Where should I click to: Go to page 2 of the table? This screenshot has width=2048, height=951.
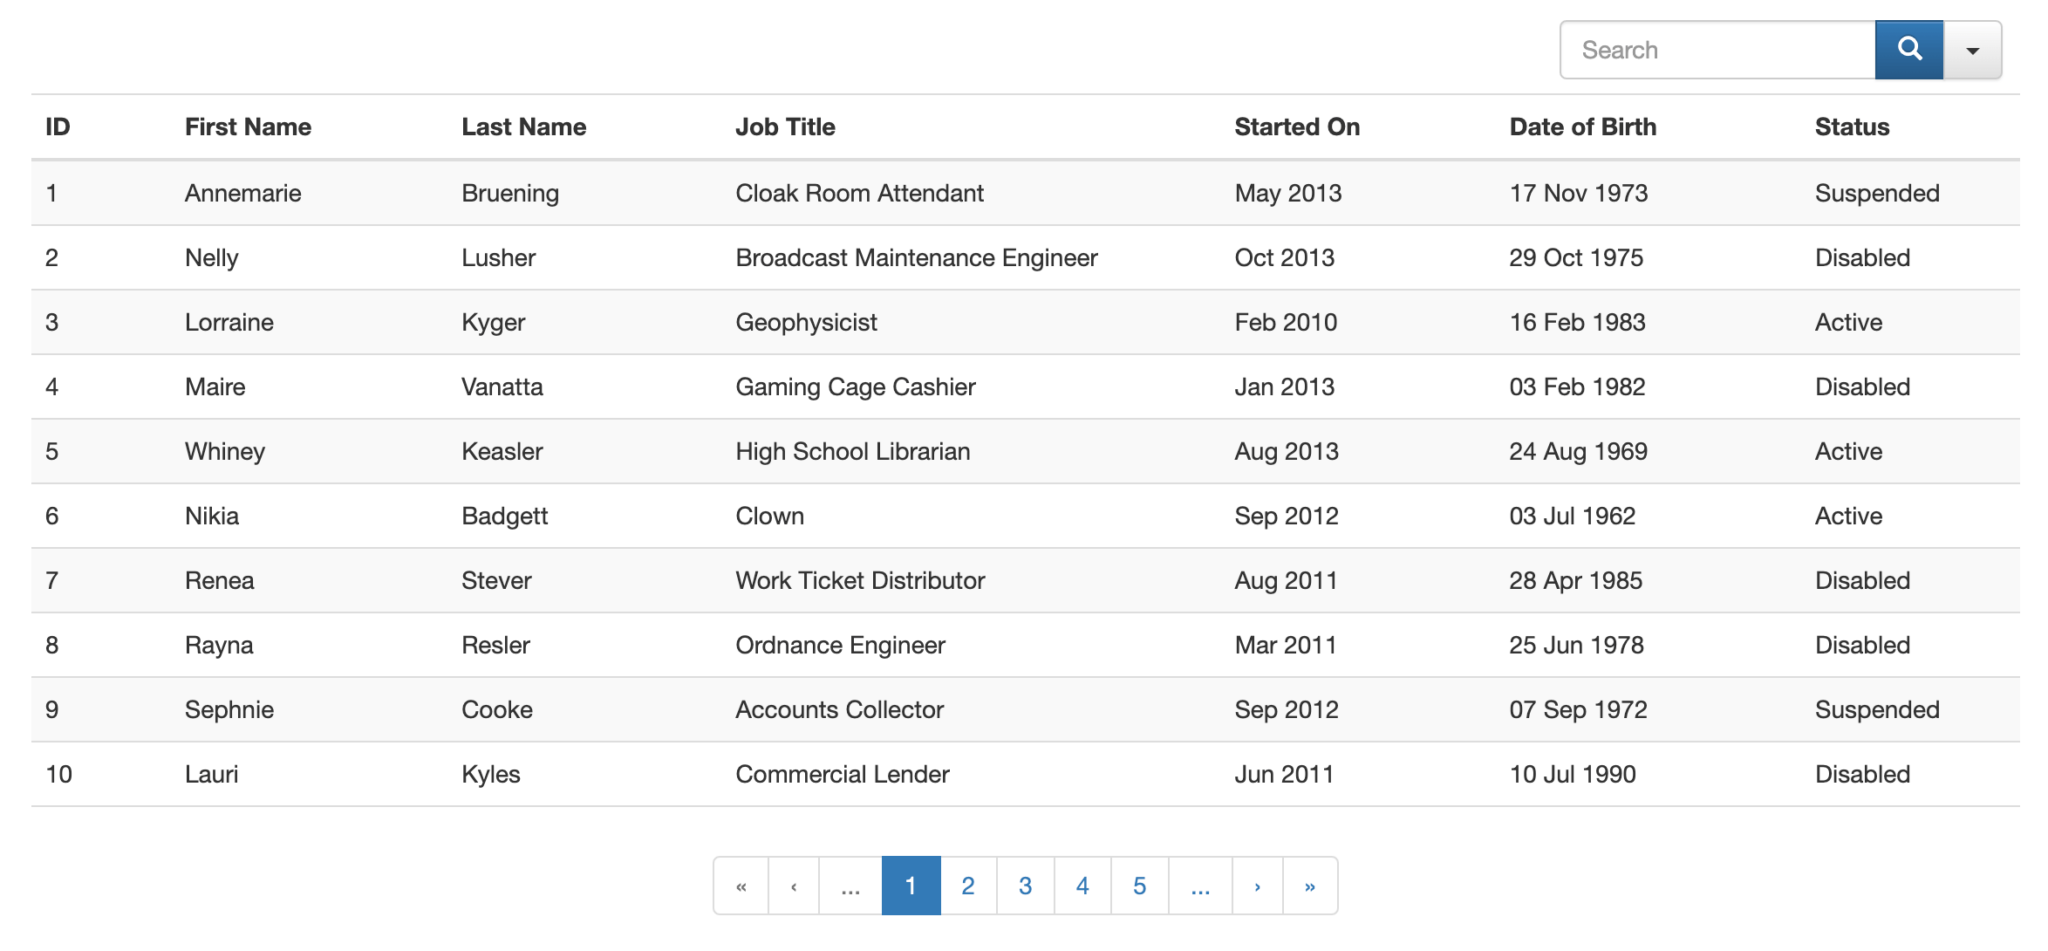tap(967, 885)
